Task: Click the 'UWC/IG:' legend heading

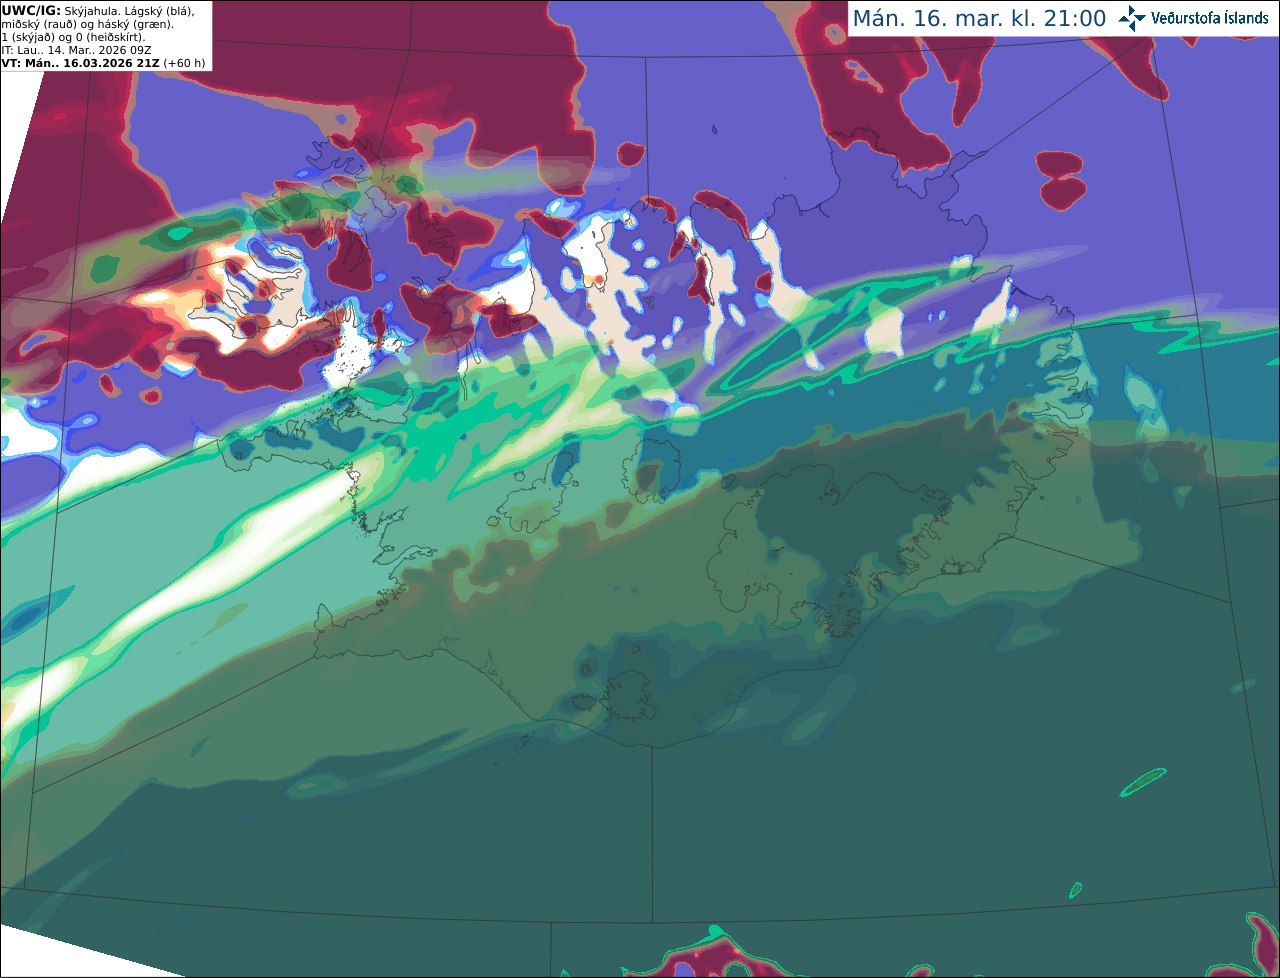Action: tap(31, 10)
